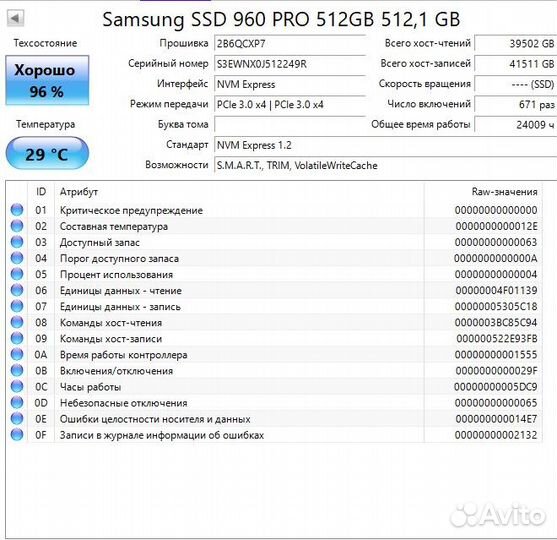The width and height of the screenshot is (557, 540).
Task: Click the firmware field 2B6QCXP7
Action: (x=290, y=44)
